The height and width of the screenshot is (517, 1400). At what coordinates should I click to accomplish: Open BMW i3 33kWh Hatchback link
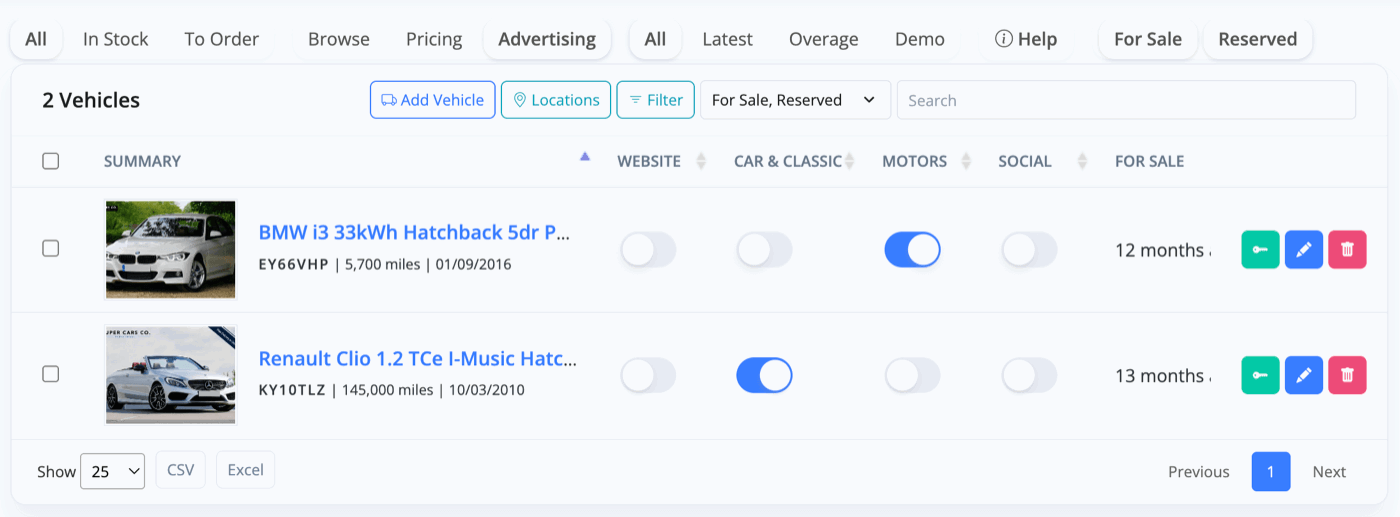click(x=415, y=232)
